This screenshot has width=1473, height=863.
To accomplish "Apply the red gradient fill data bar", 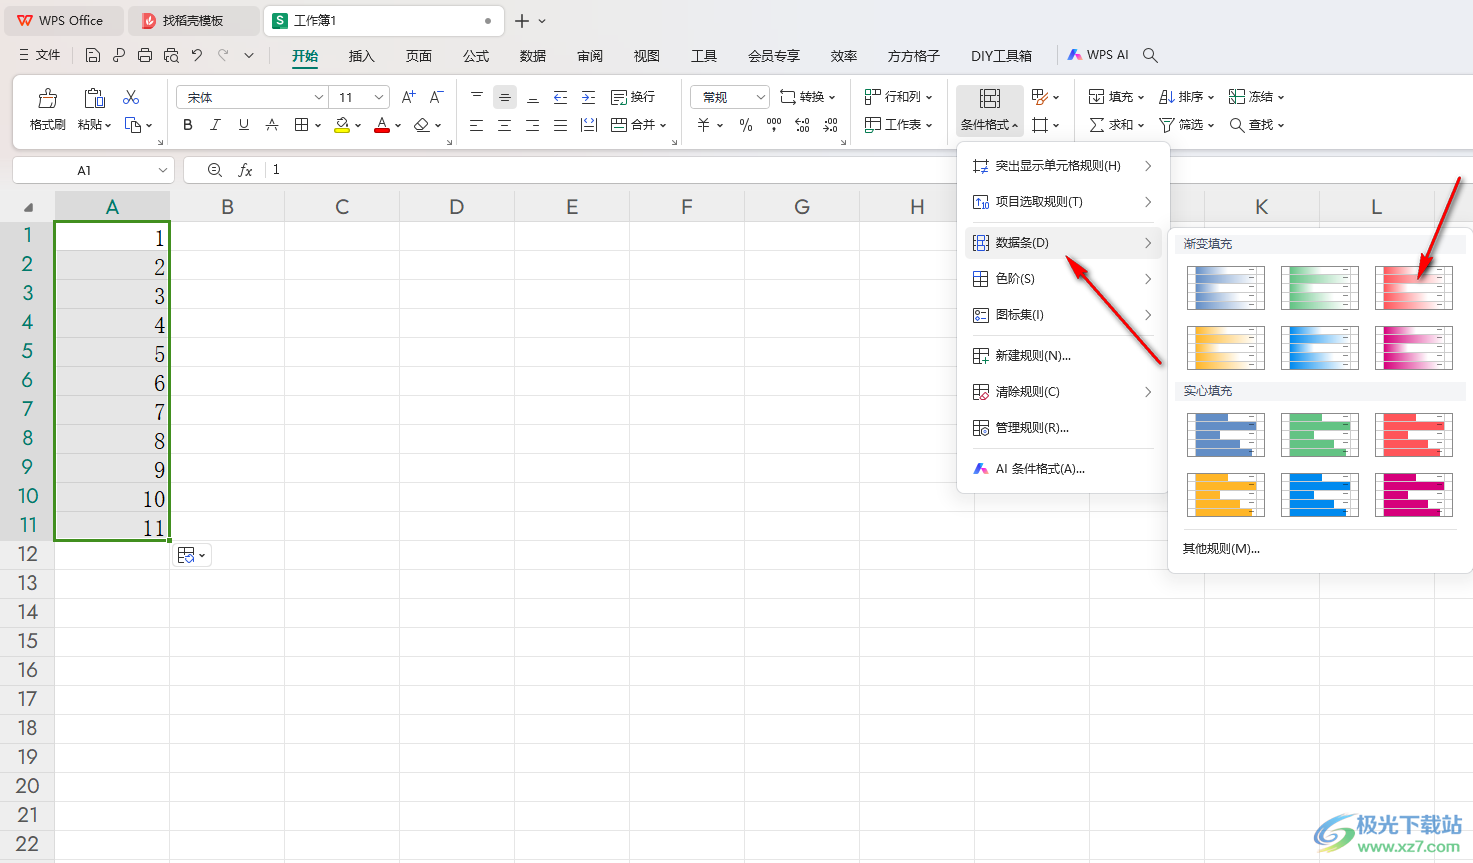I will 1414,288.
